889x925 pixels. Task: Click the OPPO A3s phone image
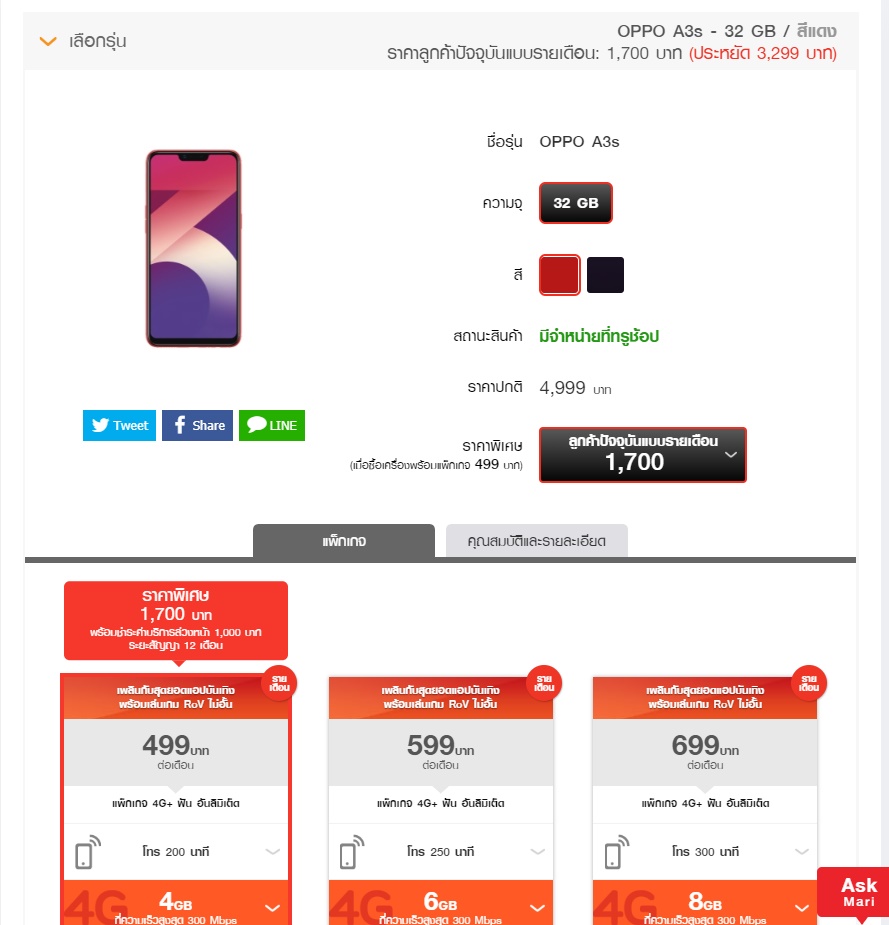pos(193,248)
